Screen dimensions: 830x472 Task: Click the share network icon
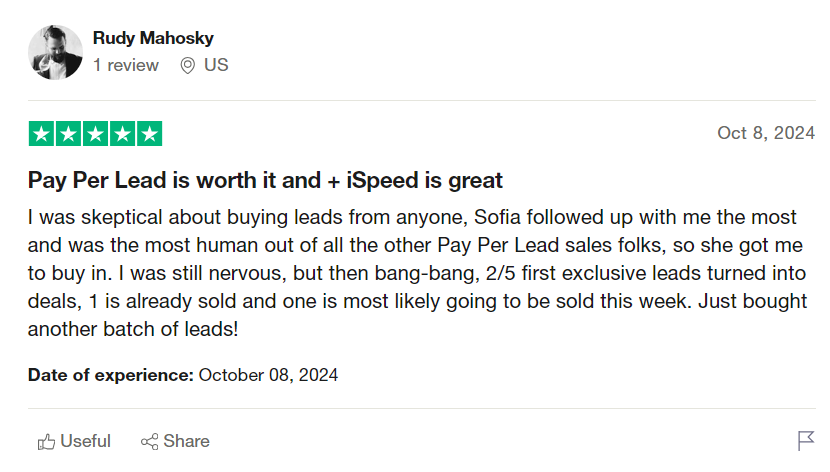click(x=150, y=441)
